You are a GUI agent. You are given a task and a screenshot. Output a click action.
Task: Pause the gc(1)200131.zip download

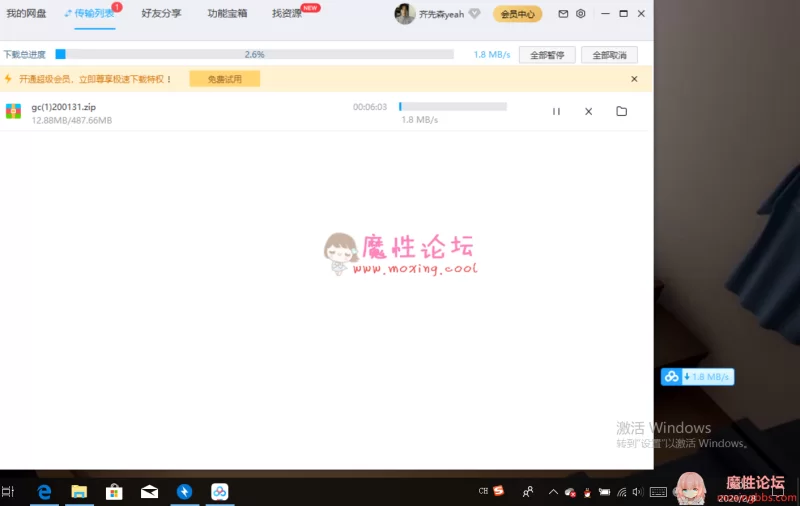556,111
